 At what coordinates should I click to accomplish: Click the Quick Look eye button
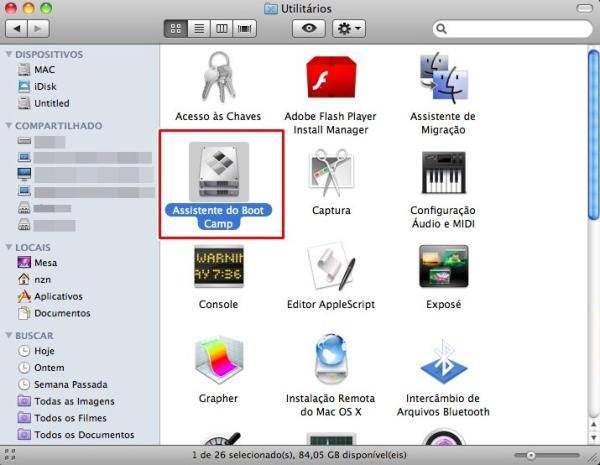click(309, 29)
